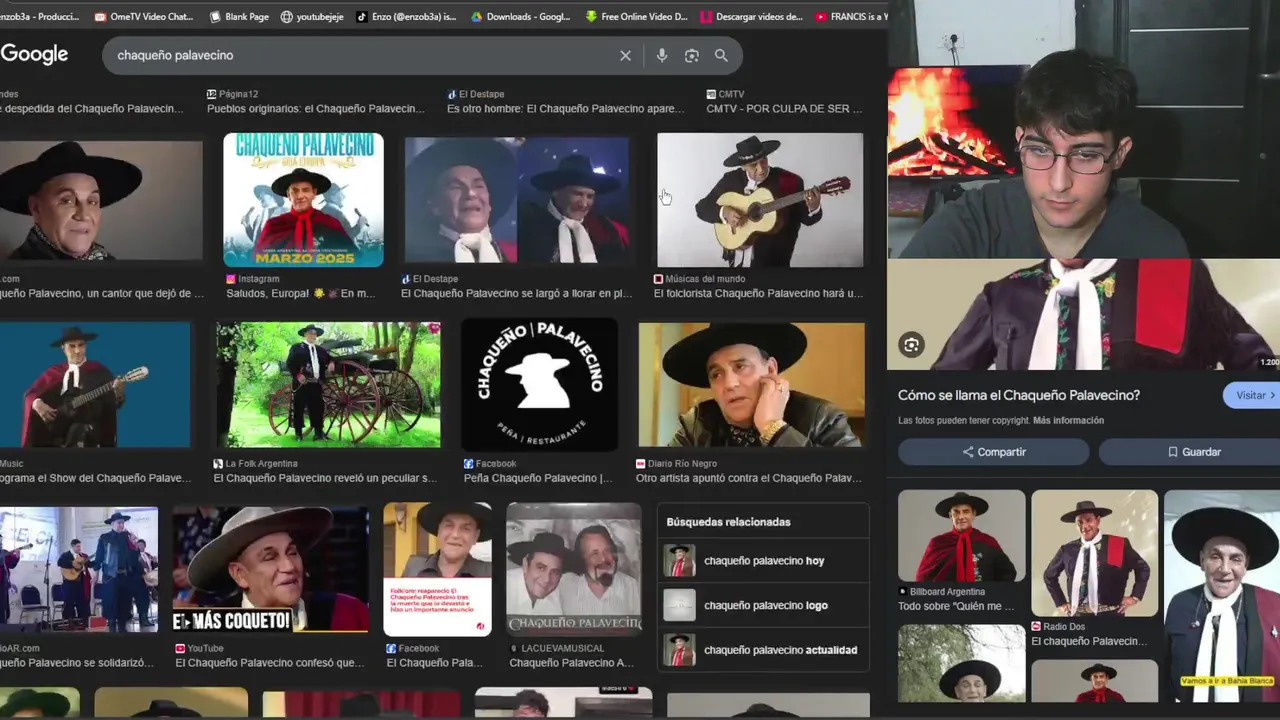Click the magnifying glass search button
Viewport: 1280px width, 720px height.
coord(721,56)
